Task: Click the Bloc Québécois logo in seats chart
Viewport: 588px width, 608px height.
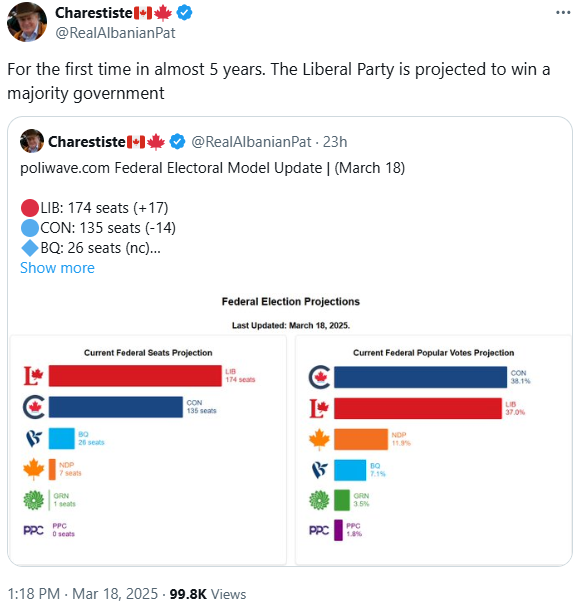Action: [34, 439]
